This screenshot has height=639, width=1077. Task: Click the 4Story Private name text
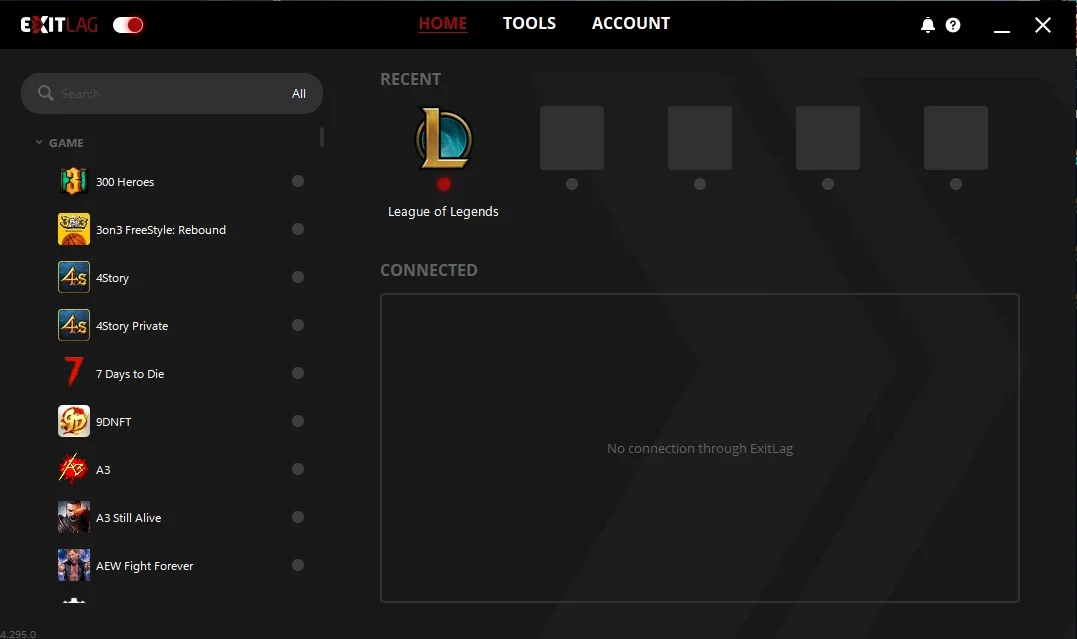132,326
